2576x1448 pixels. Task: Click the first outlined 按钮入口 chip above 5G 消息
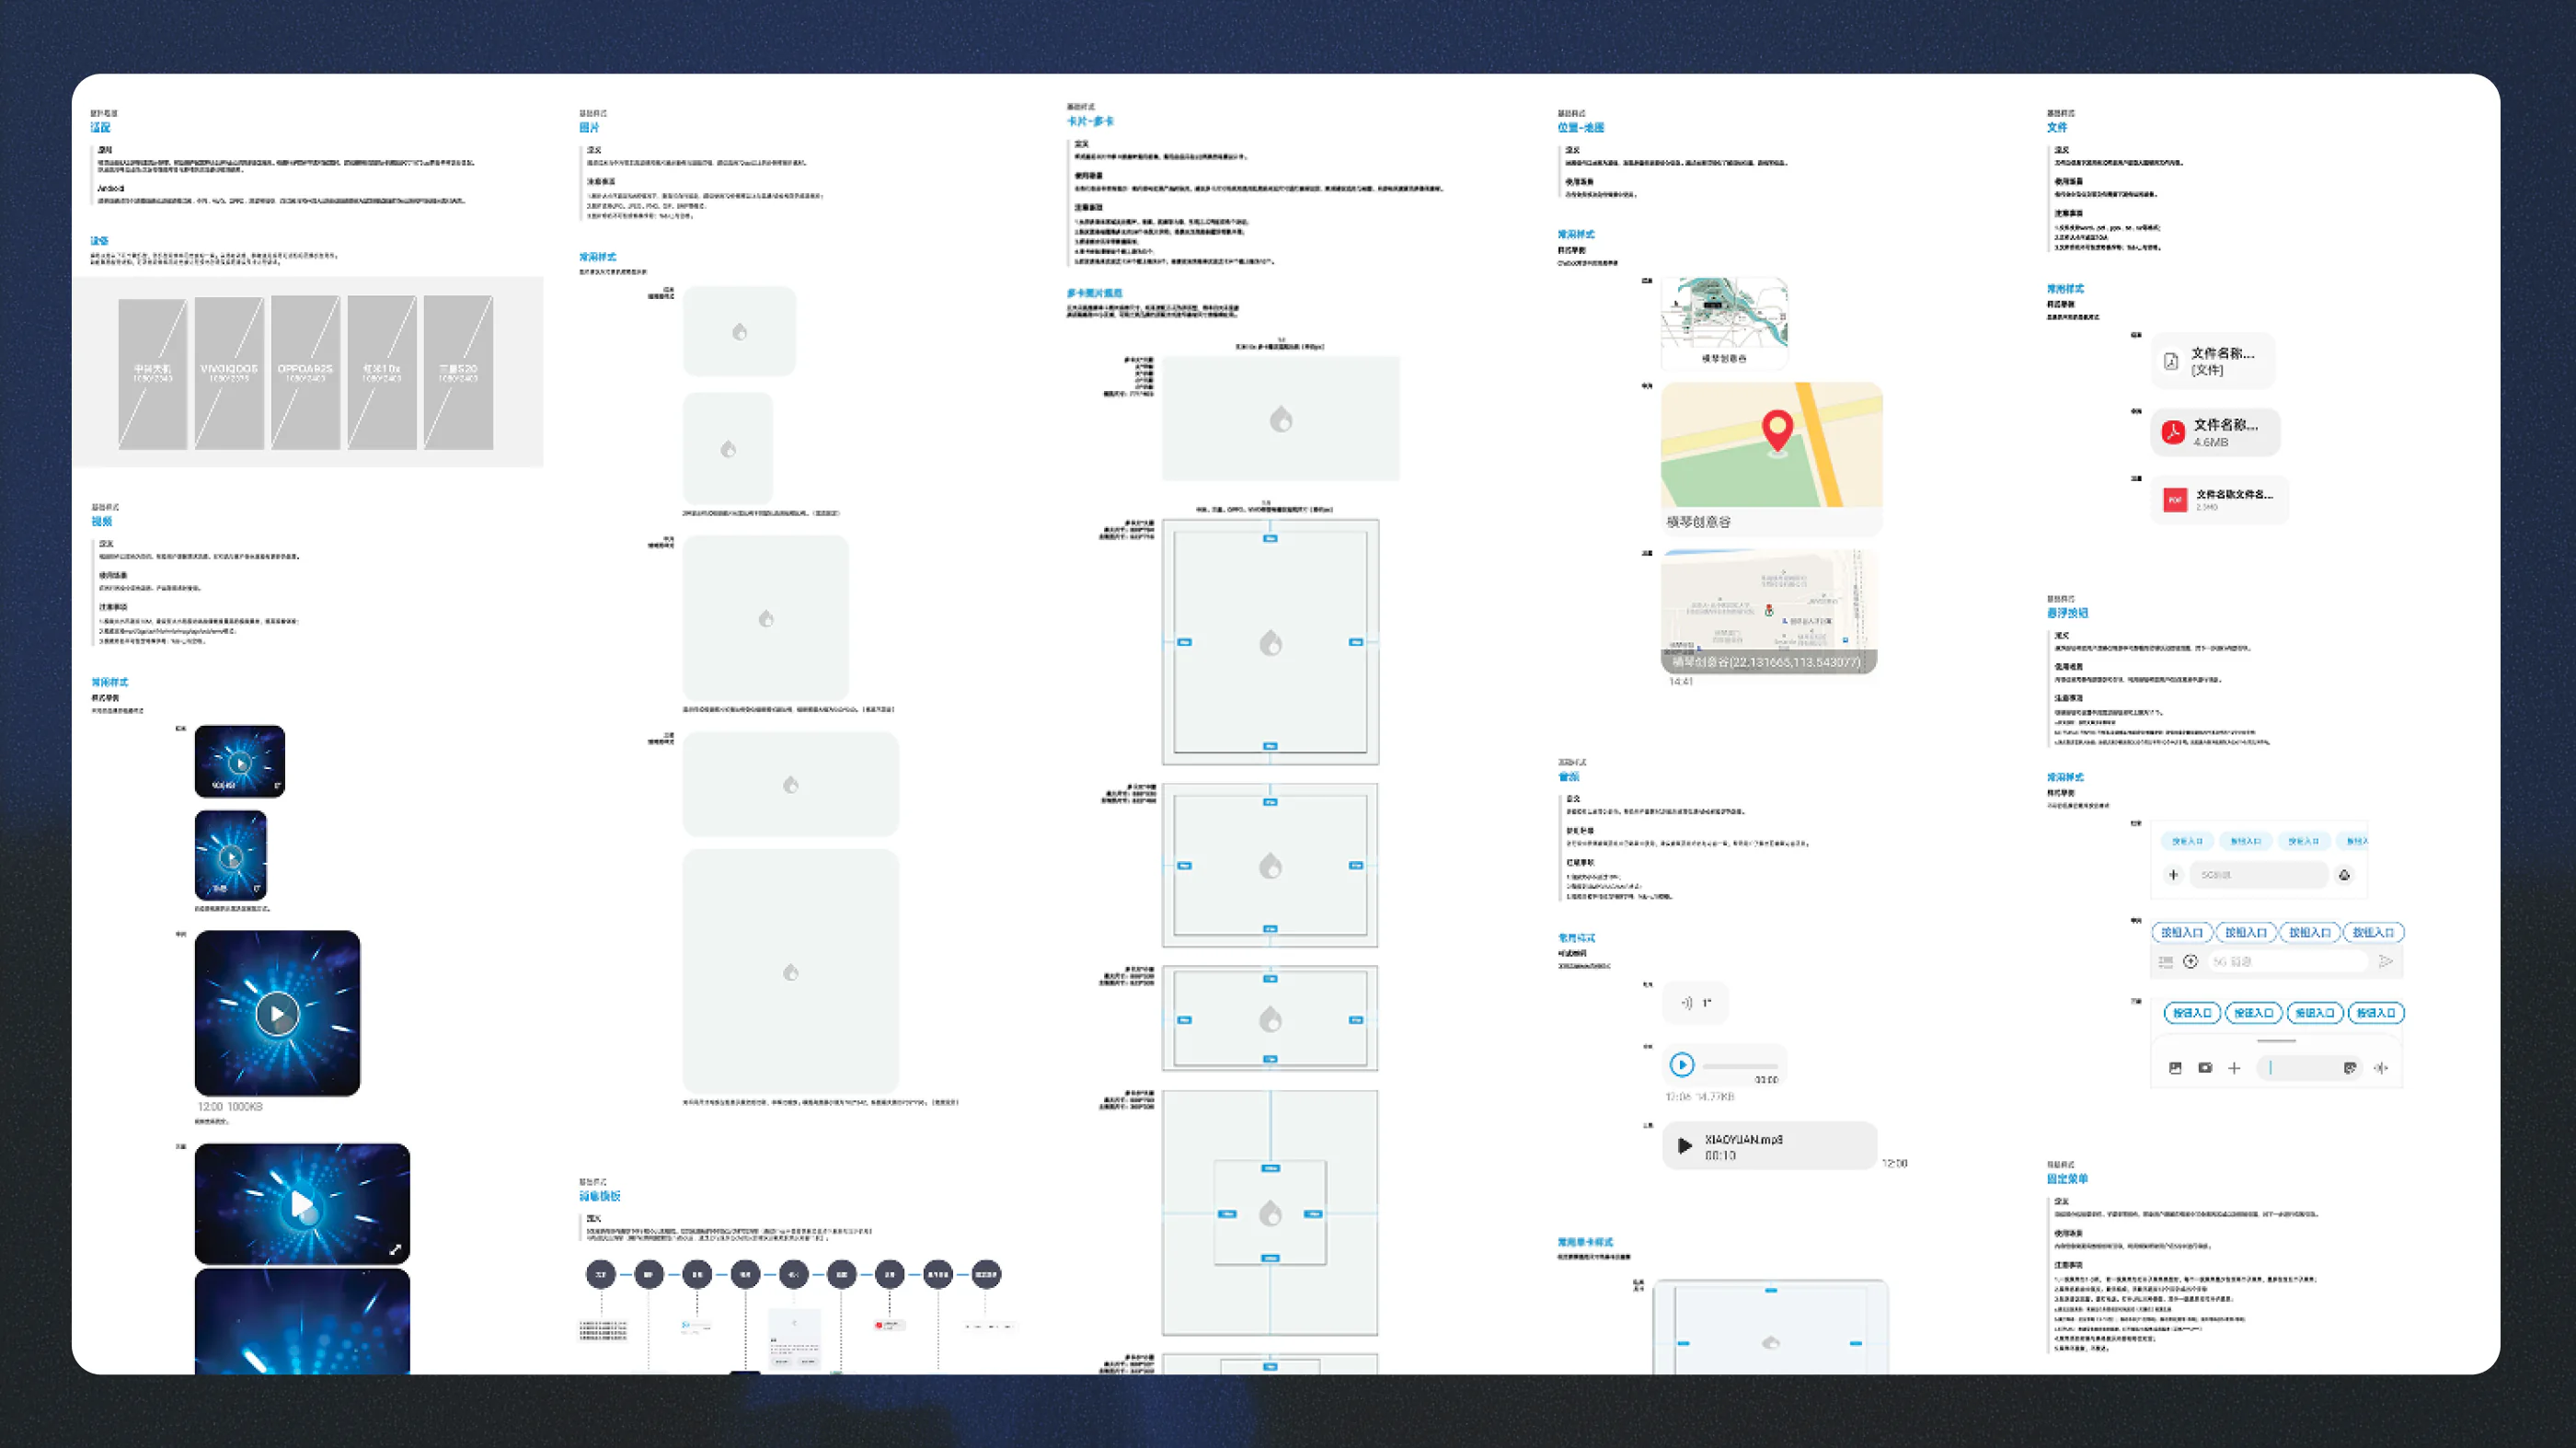click(2181, 932)
